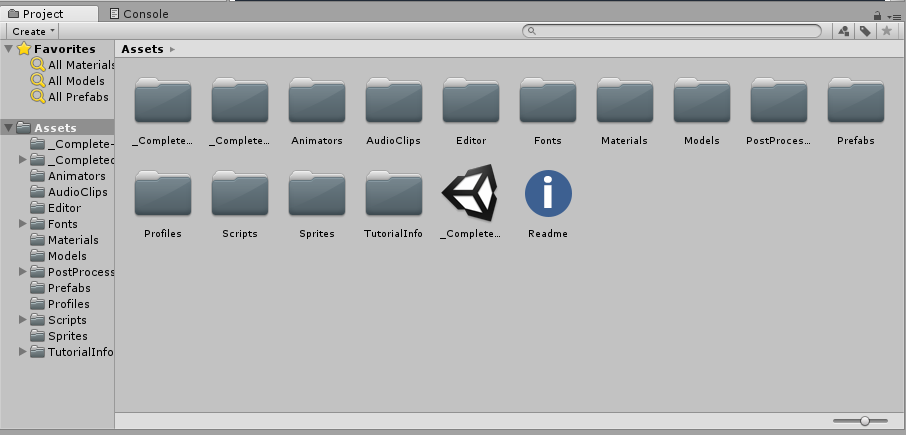Open the Search by Type filter

(844, 31)
